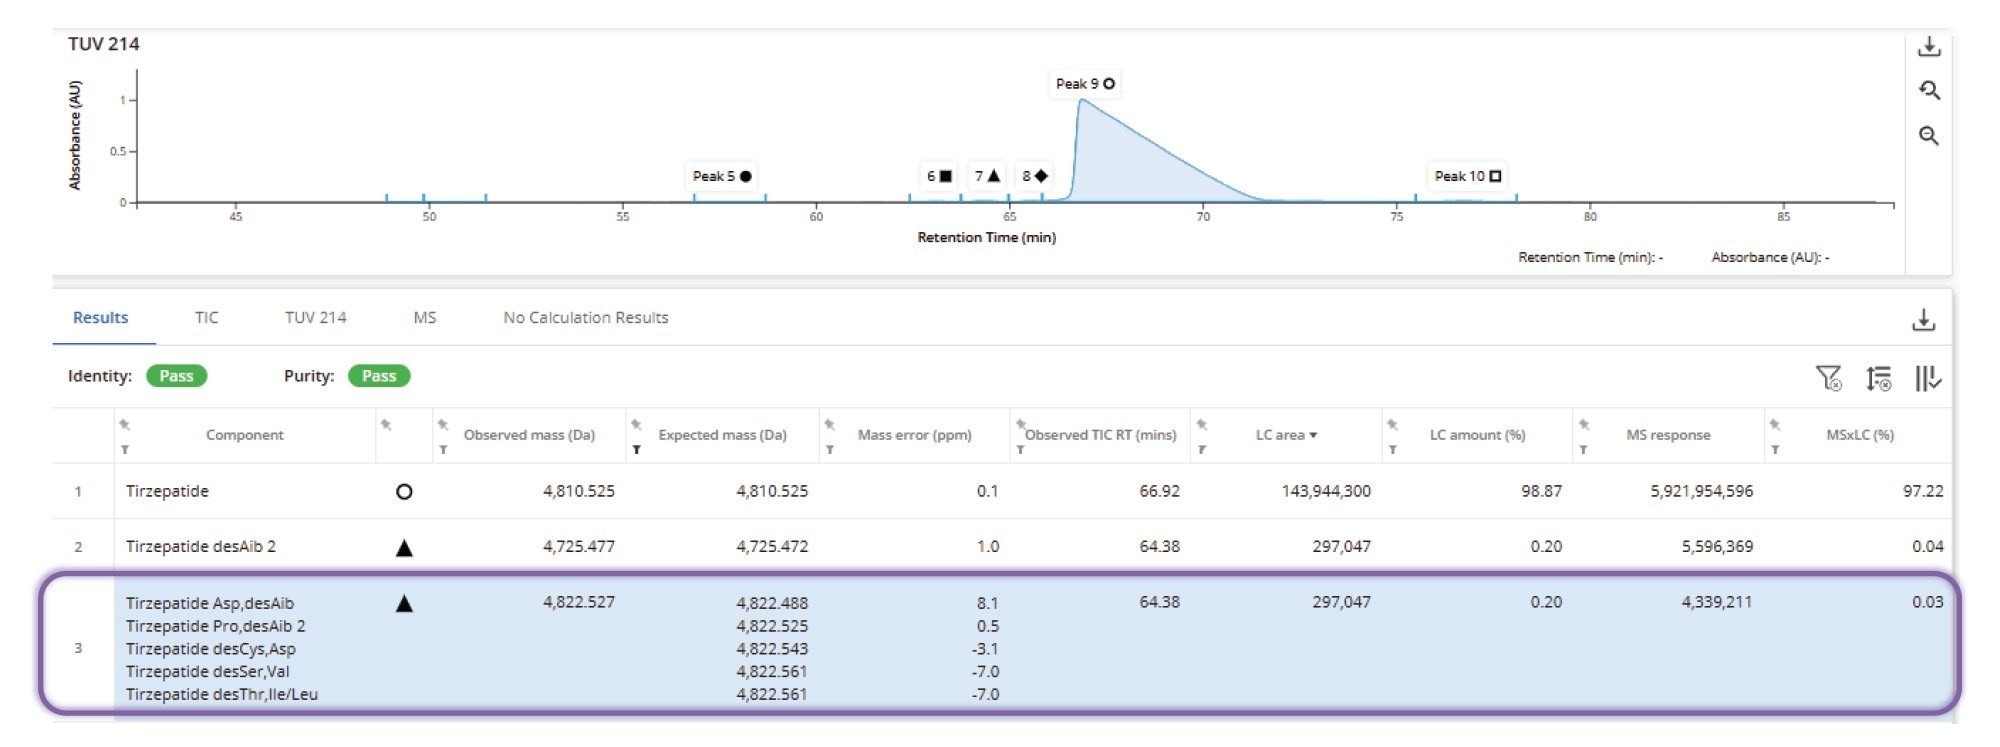Pin the Observed mass (Da) column

pos(443,424)
